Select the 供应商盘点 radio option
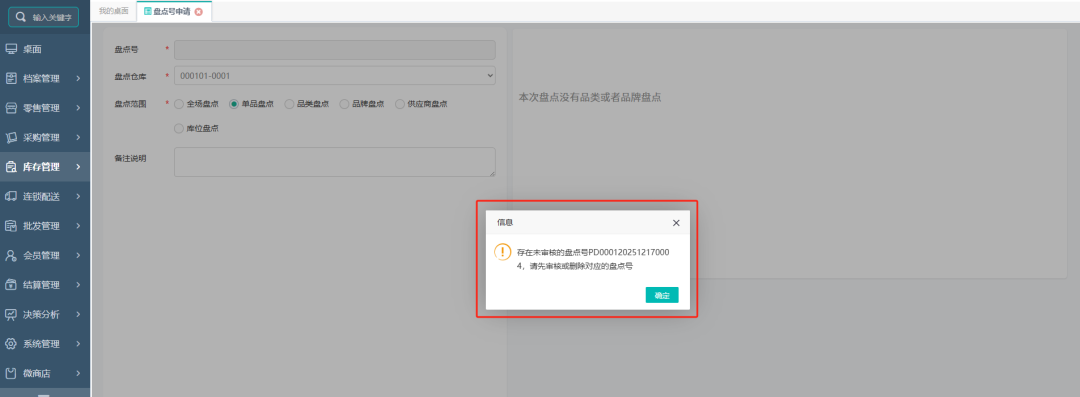The width and height of the screenshot is (1080, 397). (399, 104)
